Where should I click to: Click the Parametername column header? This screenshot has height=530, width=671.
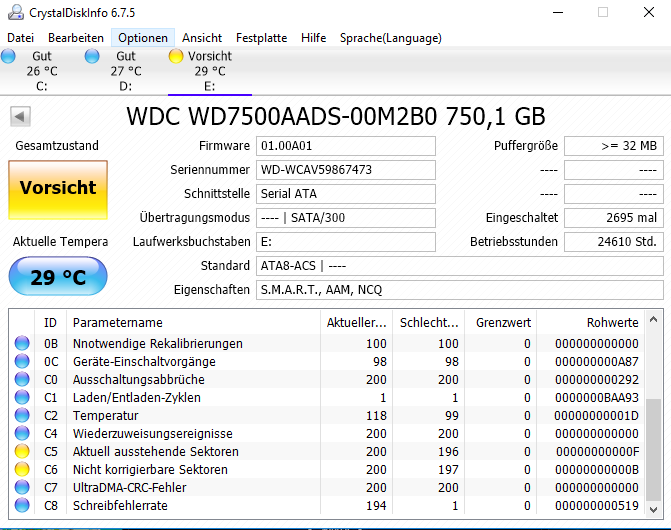point(193,322)
